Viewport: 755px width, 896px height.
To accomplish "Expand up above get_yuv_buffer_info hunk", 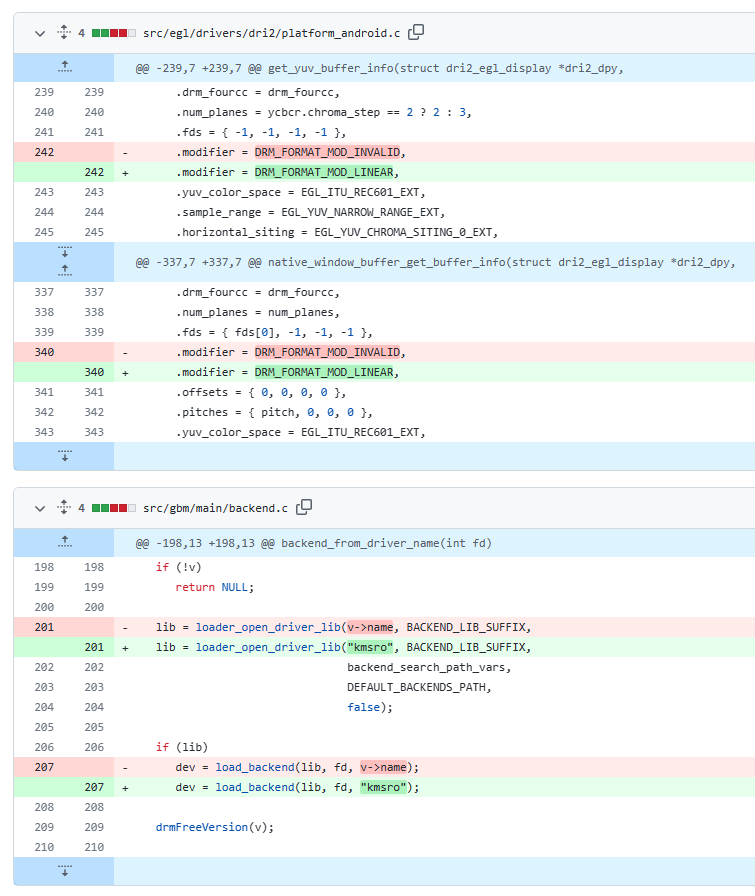I will [x=65, y=67].
